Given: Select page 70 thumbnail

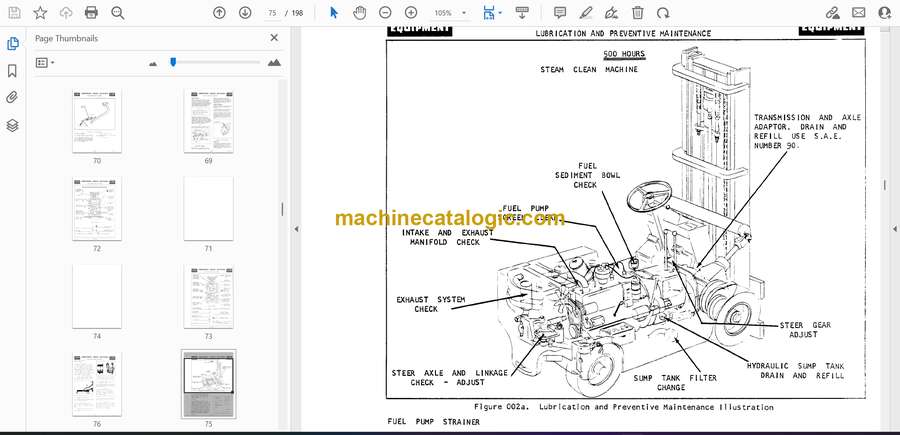Looking at the screenshot, I should tap(96, 121).
